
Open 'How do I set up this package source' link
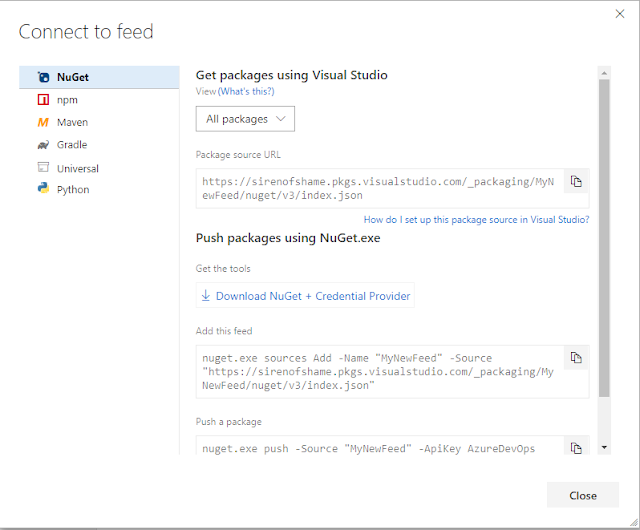(476, 220)
